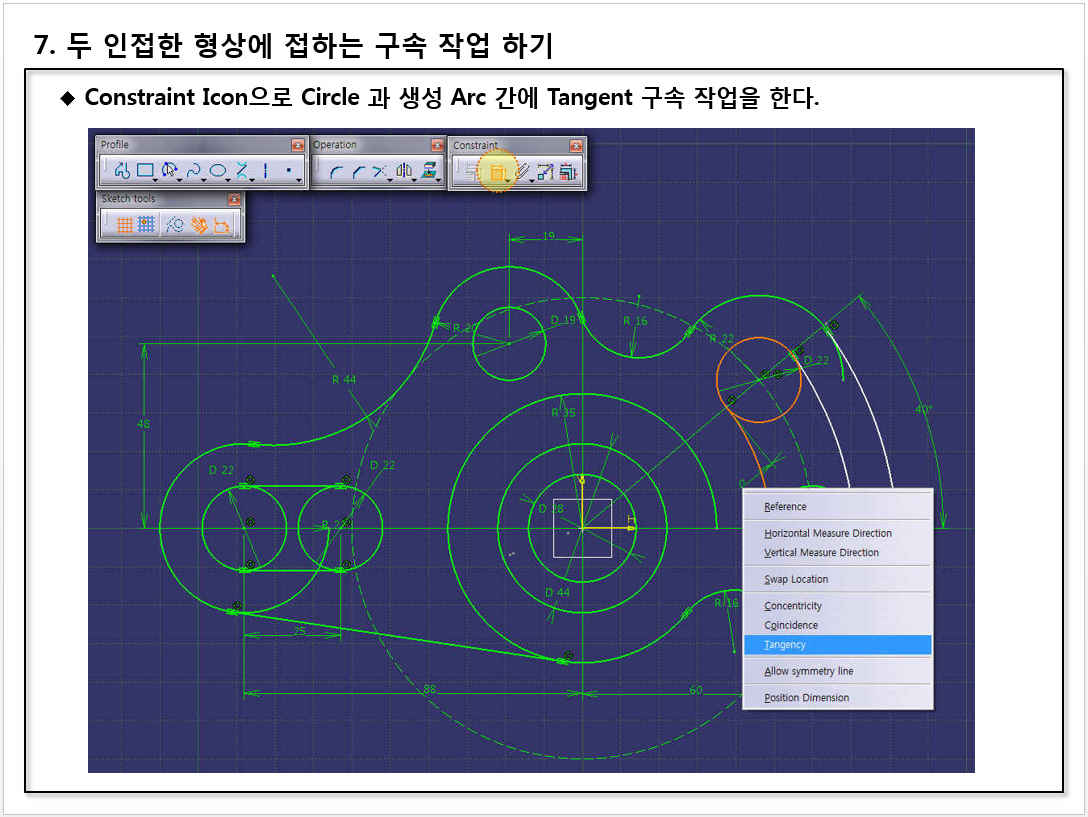Toggle Snap to Point in Sketch tools
The width and height of the screenshot is (1088, 817).
pyautogui.click(x=146, y=226)
